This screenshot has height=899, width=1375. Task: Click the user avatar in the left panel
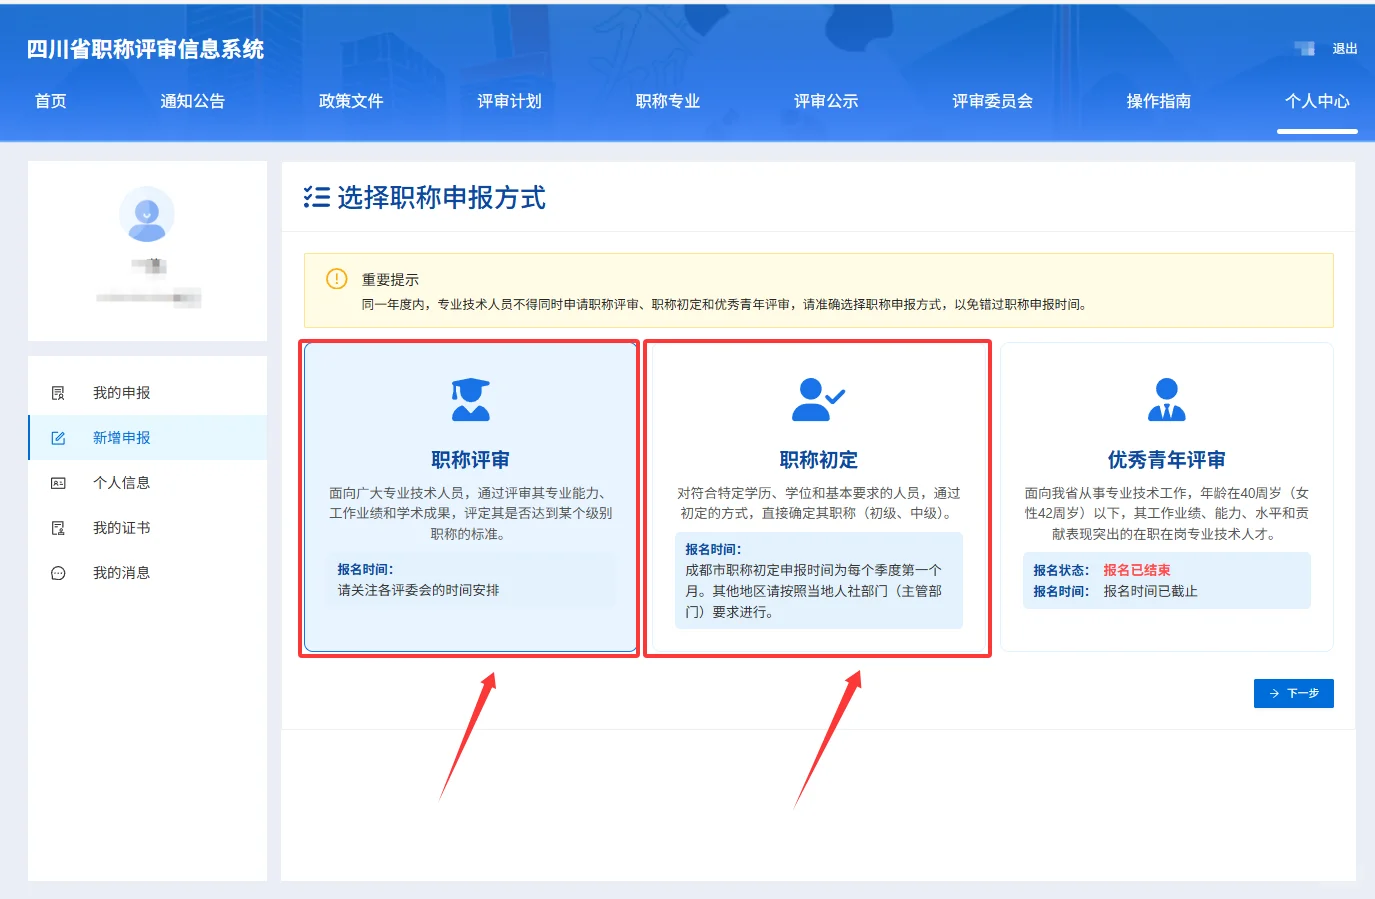coord(146,214)
